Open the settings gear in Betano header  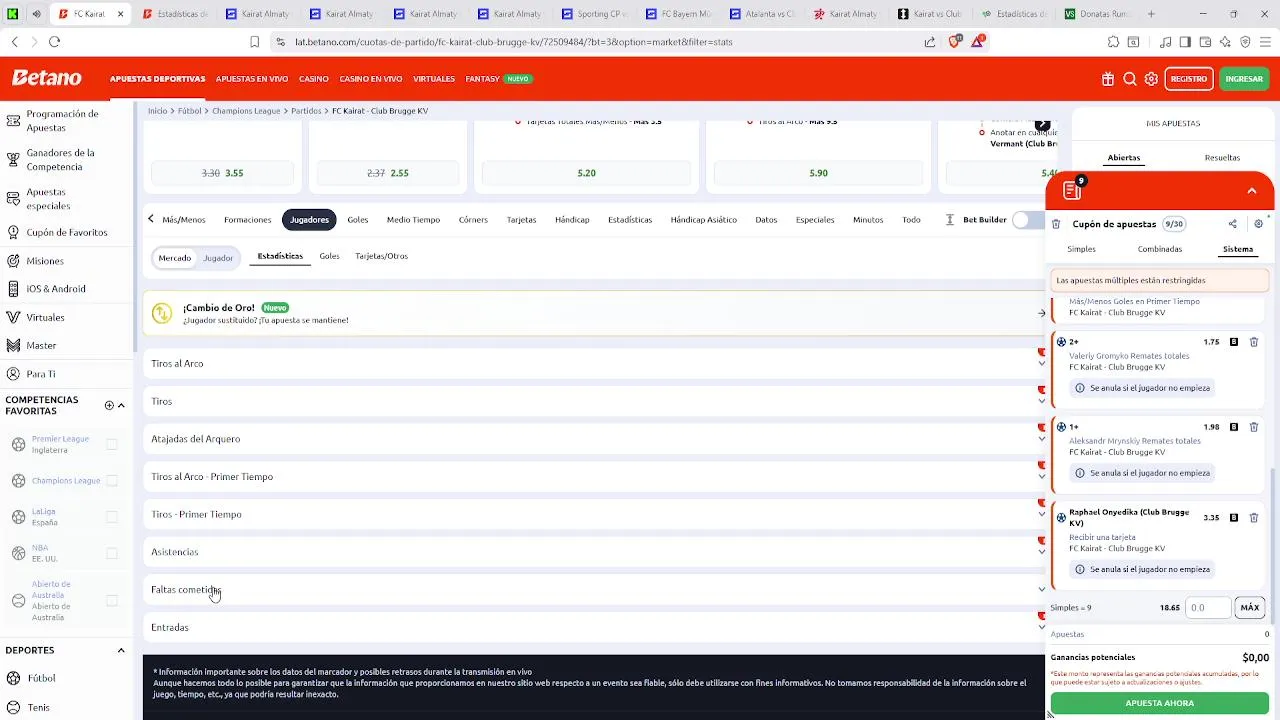click(x=1151, y=79)
